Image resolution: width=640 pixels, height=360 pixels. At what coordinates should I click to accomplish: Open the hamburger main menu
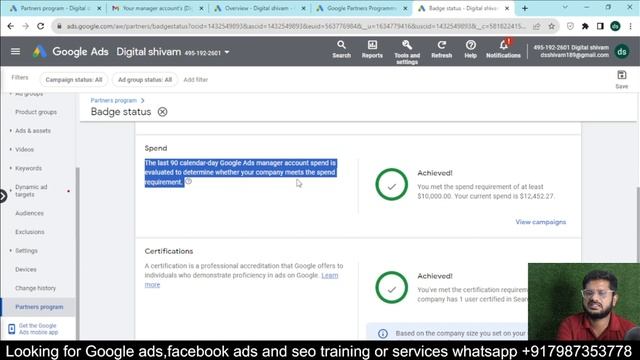[x=16, y=51]
